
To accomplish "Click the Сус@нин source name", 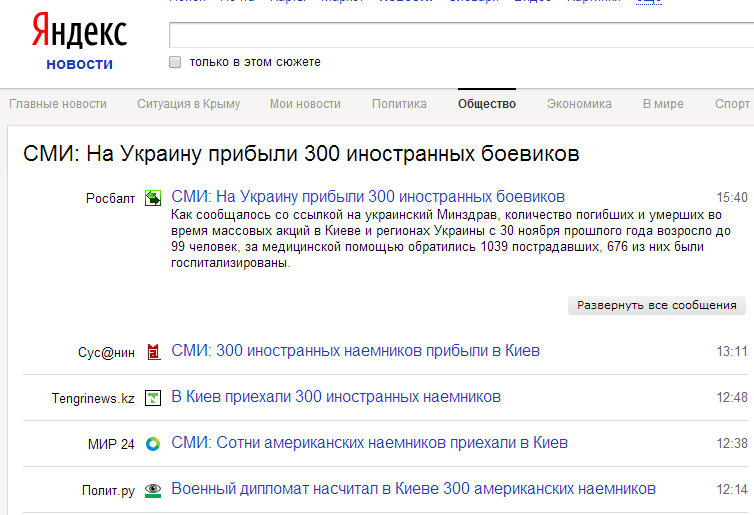I will tap(106, 352).
